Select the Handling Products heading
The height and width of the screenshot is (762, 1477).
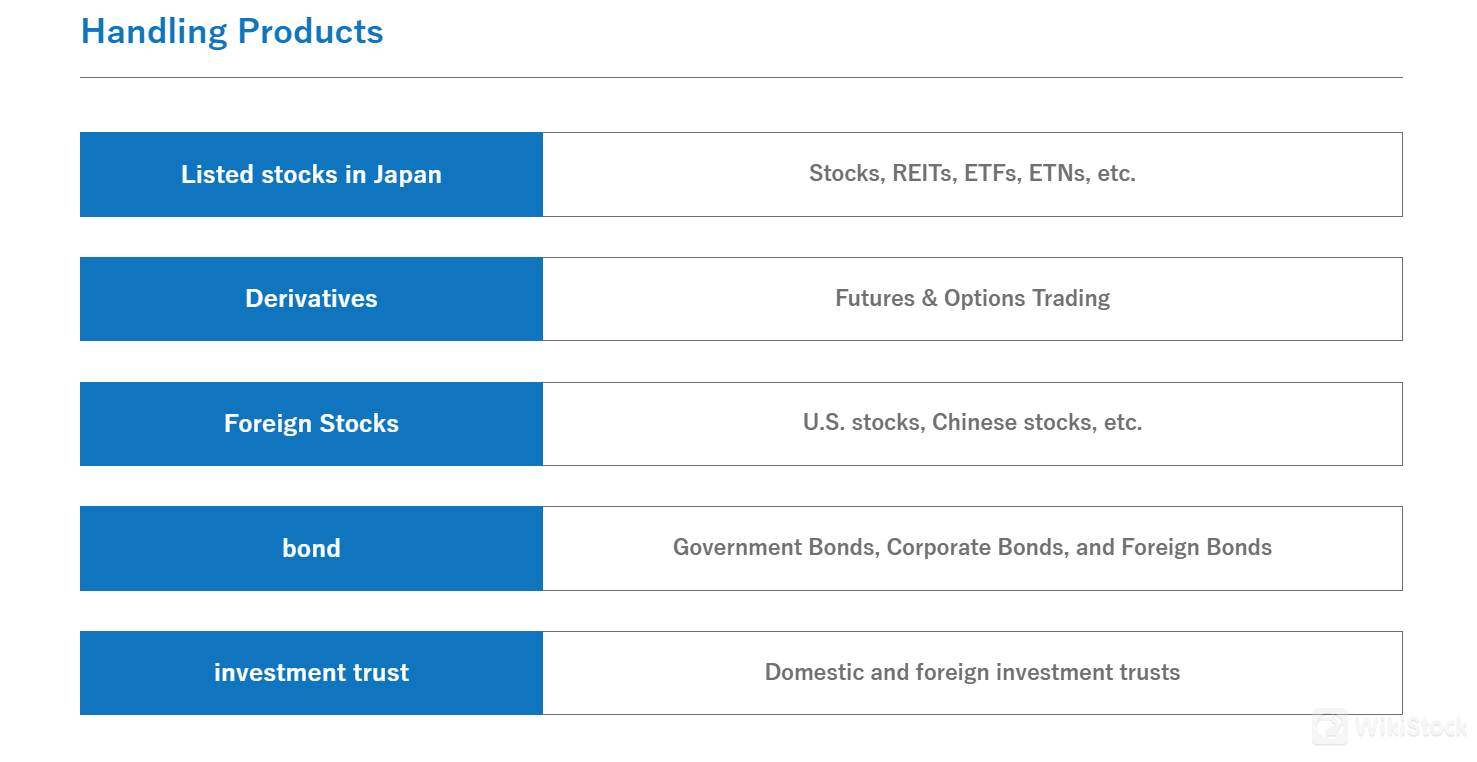click(x=232, y=31)
